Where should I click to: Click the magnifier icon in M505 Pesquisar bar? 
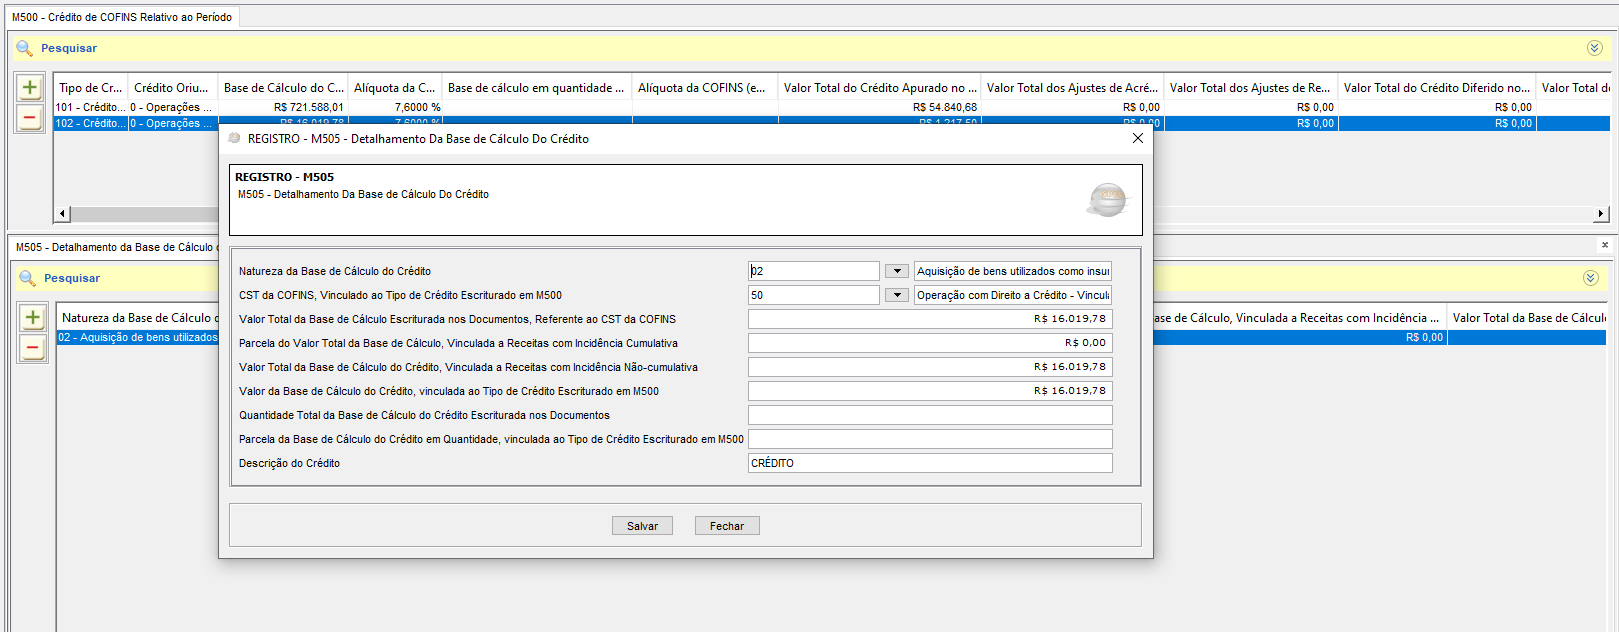click(28, 278)
